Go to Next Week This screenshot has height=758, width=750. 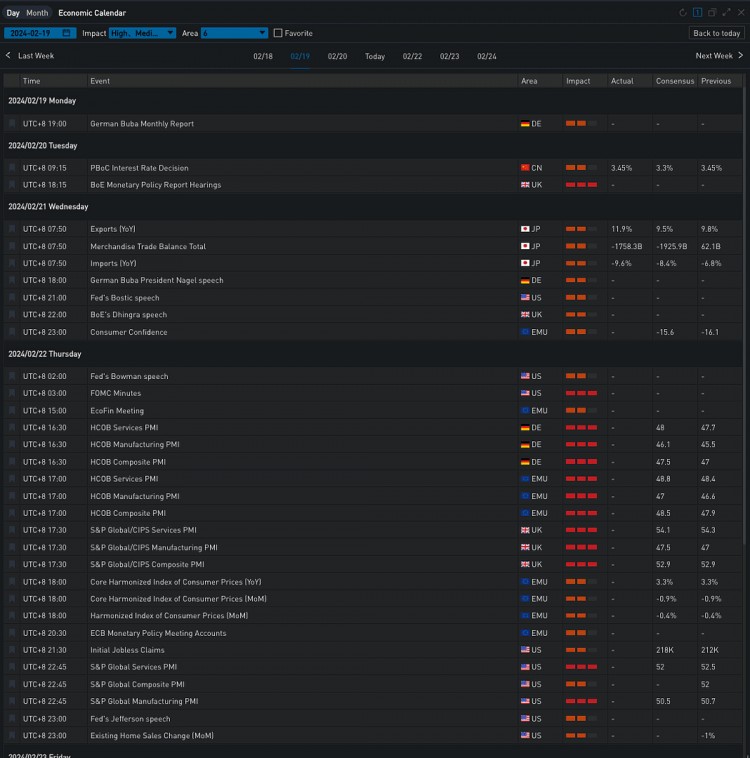tap(714, 56)
